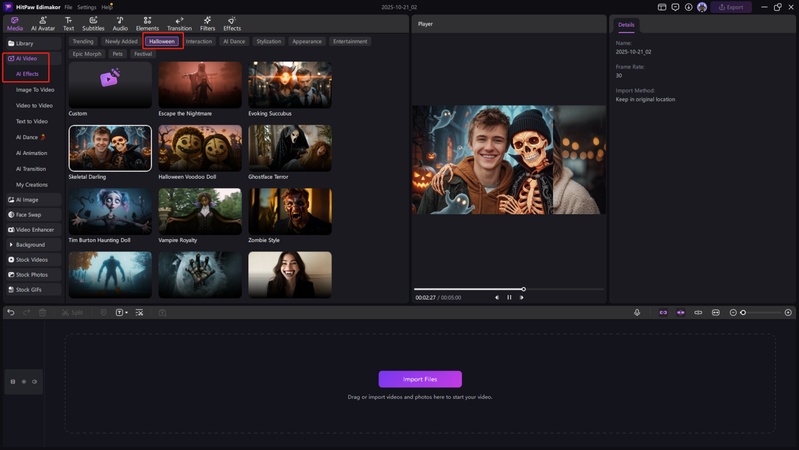Open the AI Avatar panel
The width and height of the screenshot is (799, 450).
coord(43,24)
